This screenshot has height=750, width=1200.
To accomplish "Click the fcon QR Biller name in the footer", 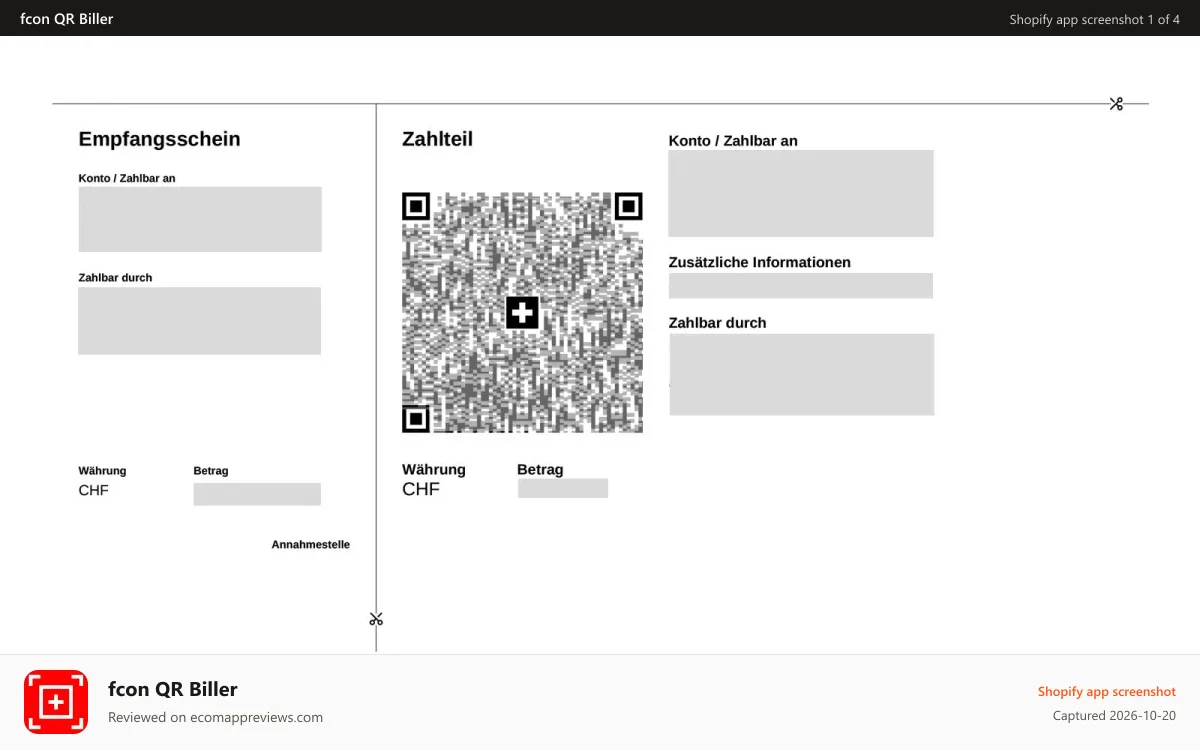I will (173, 689).
